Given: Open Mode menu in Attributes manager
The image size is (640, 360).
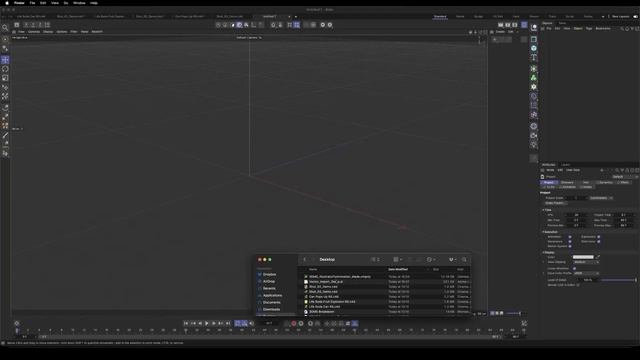Looking at the screenshot, I should click(550, 170).
